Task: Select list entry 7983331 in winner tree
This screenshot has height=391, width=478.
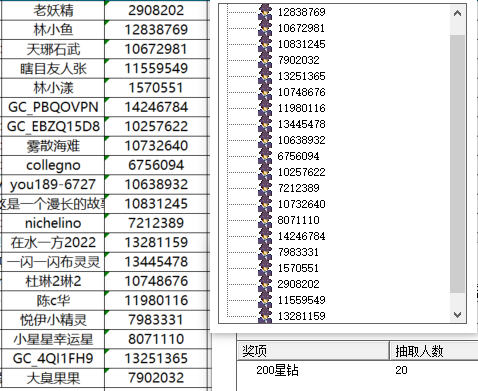Action: click(299, 252)
